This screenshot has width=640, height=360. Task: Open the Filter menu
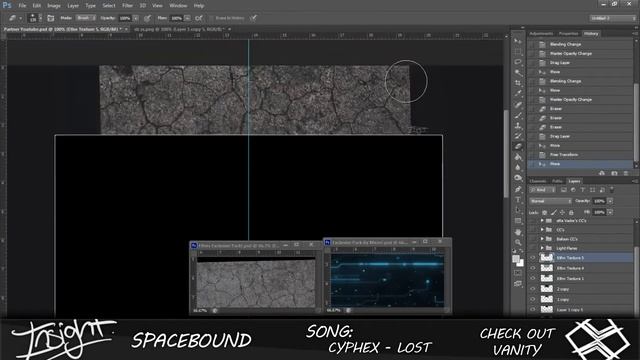click(127, 6)
